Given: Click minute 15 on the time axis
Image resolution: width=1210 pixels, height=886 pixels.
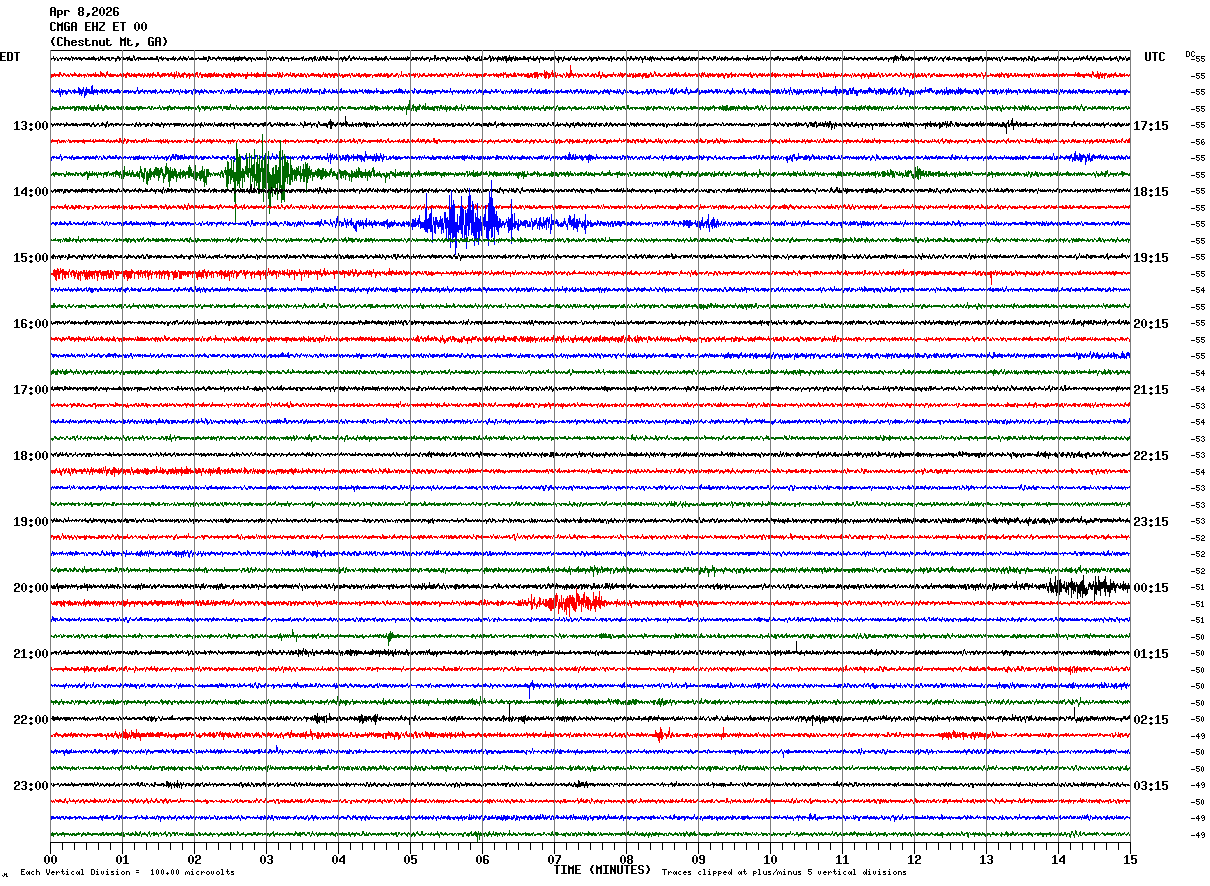Looking at the screenshot, I should click(x=1130, y=859).
